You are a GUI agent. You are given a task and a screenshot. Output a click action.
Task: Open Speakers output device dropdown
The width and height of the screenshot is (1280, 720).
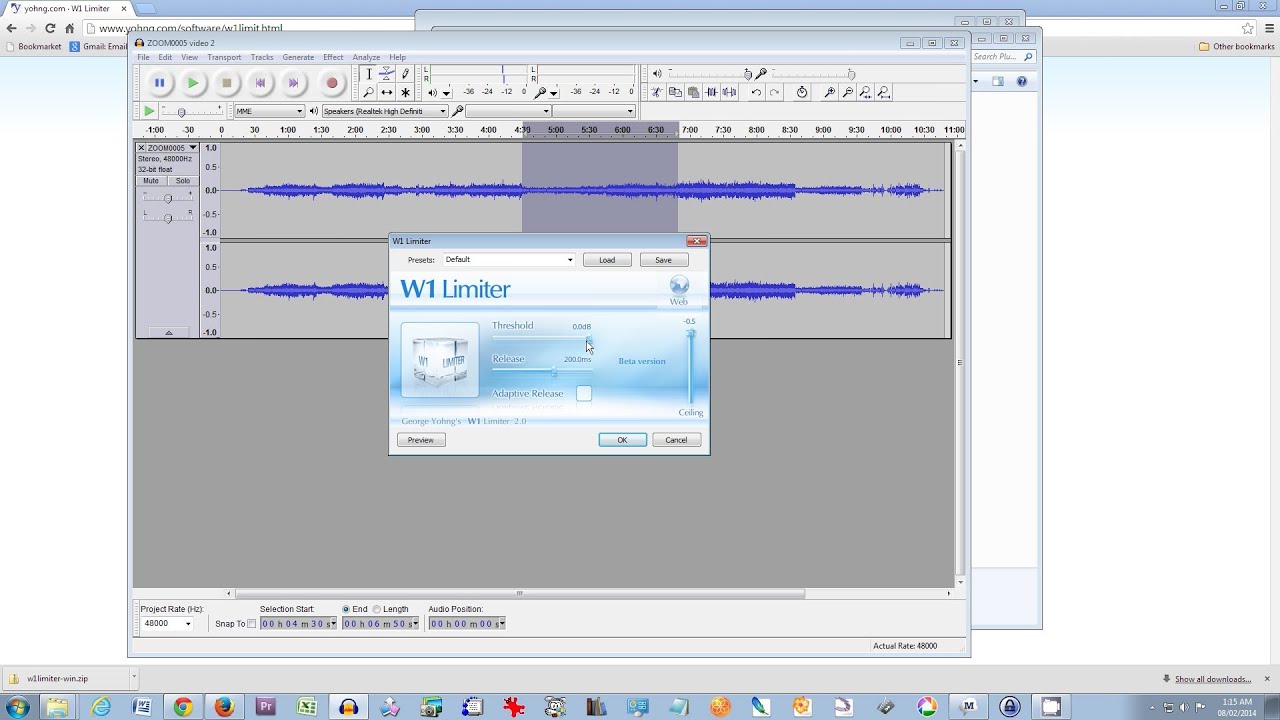[x=384, y=111]
